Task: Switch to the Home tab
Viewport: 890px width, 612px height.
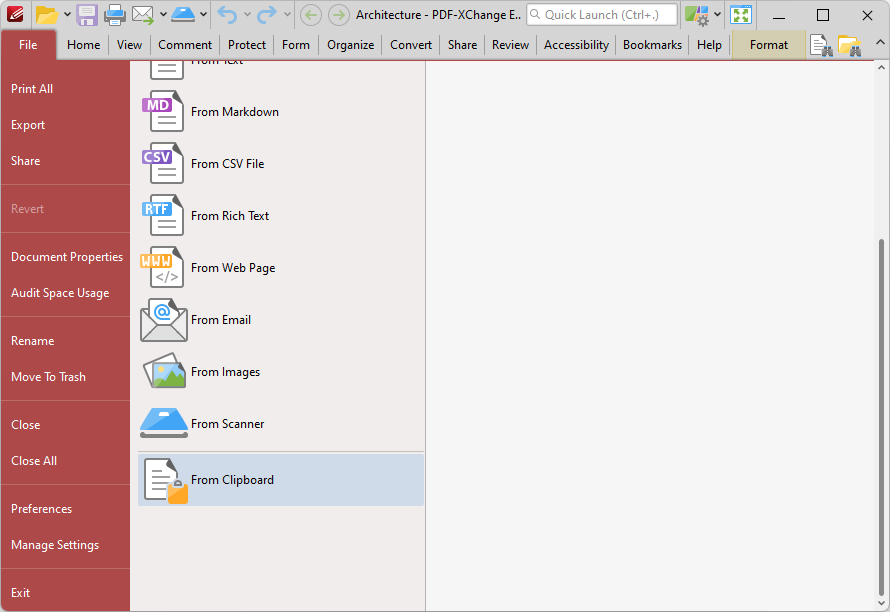Action: pos(83,45)
